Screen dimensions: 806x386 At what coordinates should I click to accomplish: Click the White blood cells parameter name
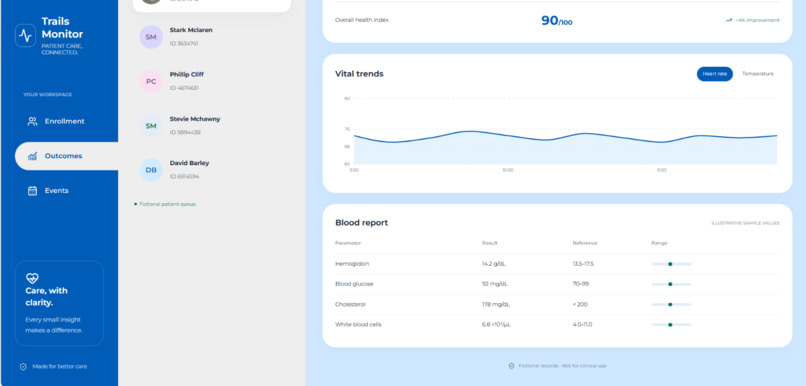[x=358, y=325]
